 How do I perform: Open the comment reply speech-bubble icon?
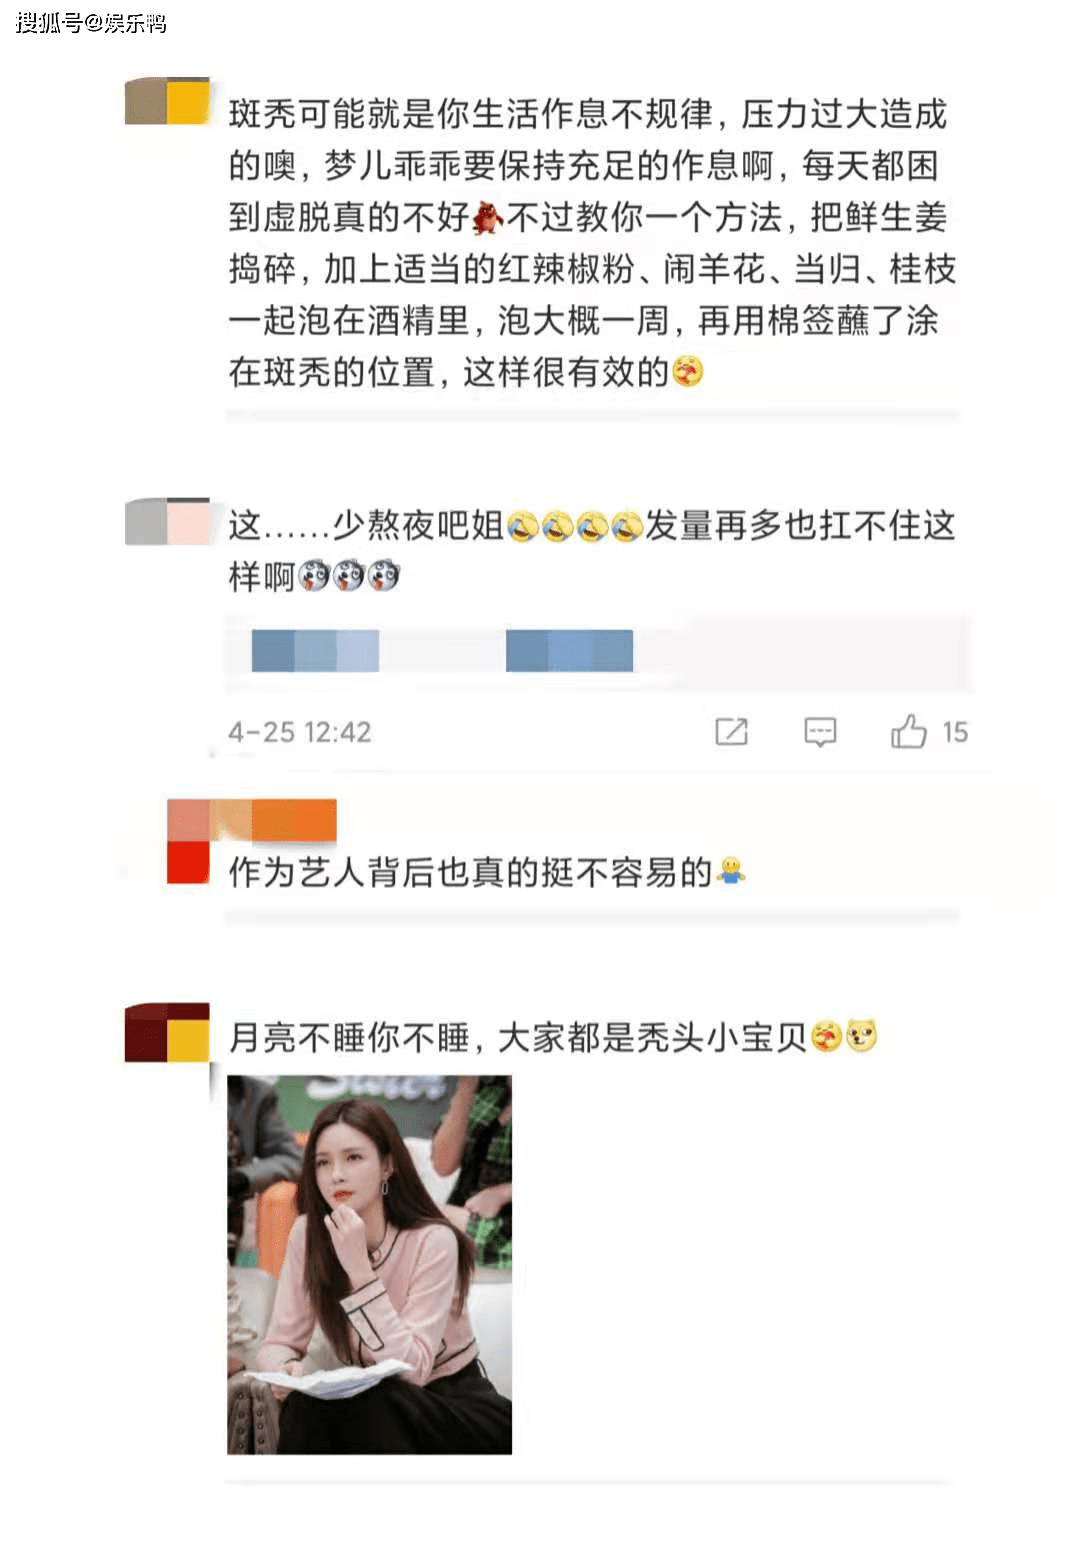click(x=820, y=732)
